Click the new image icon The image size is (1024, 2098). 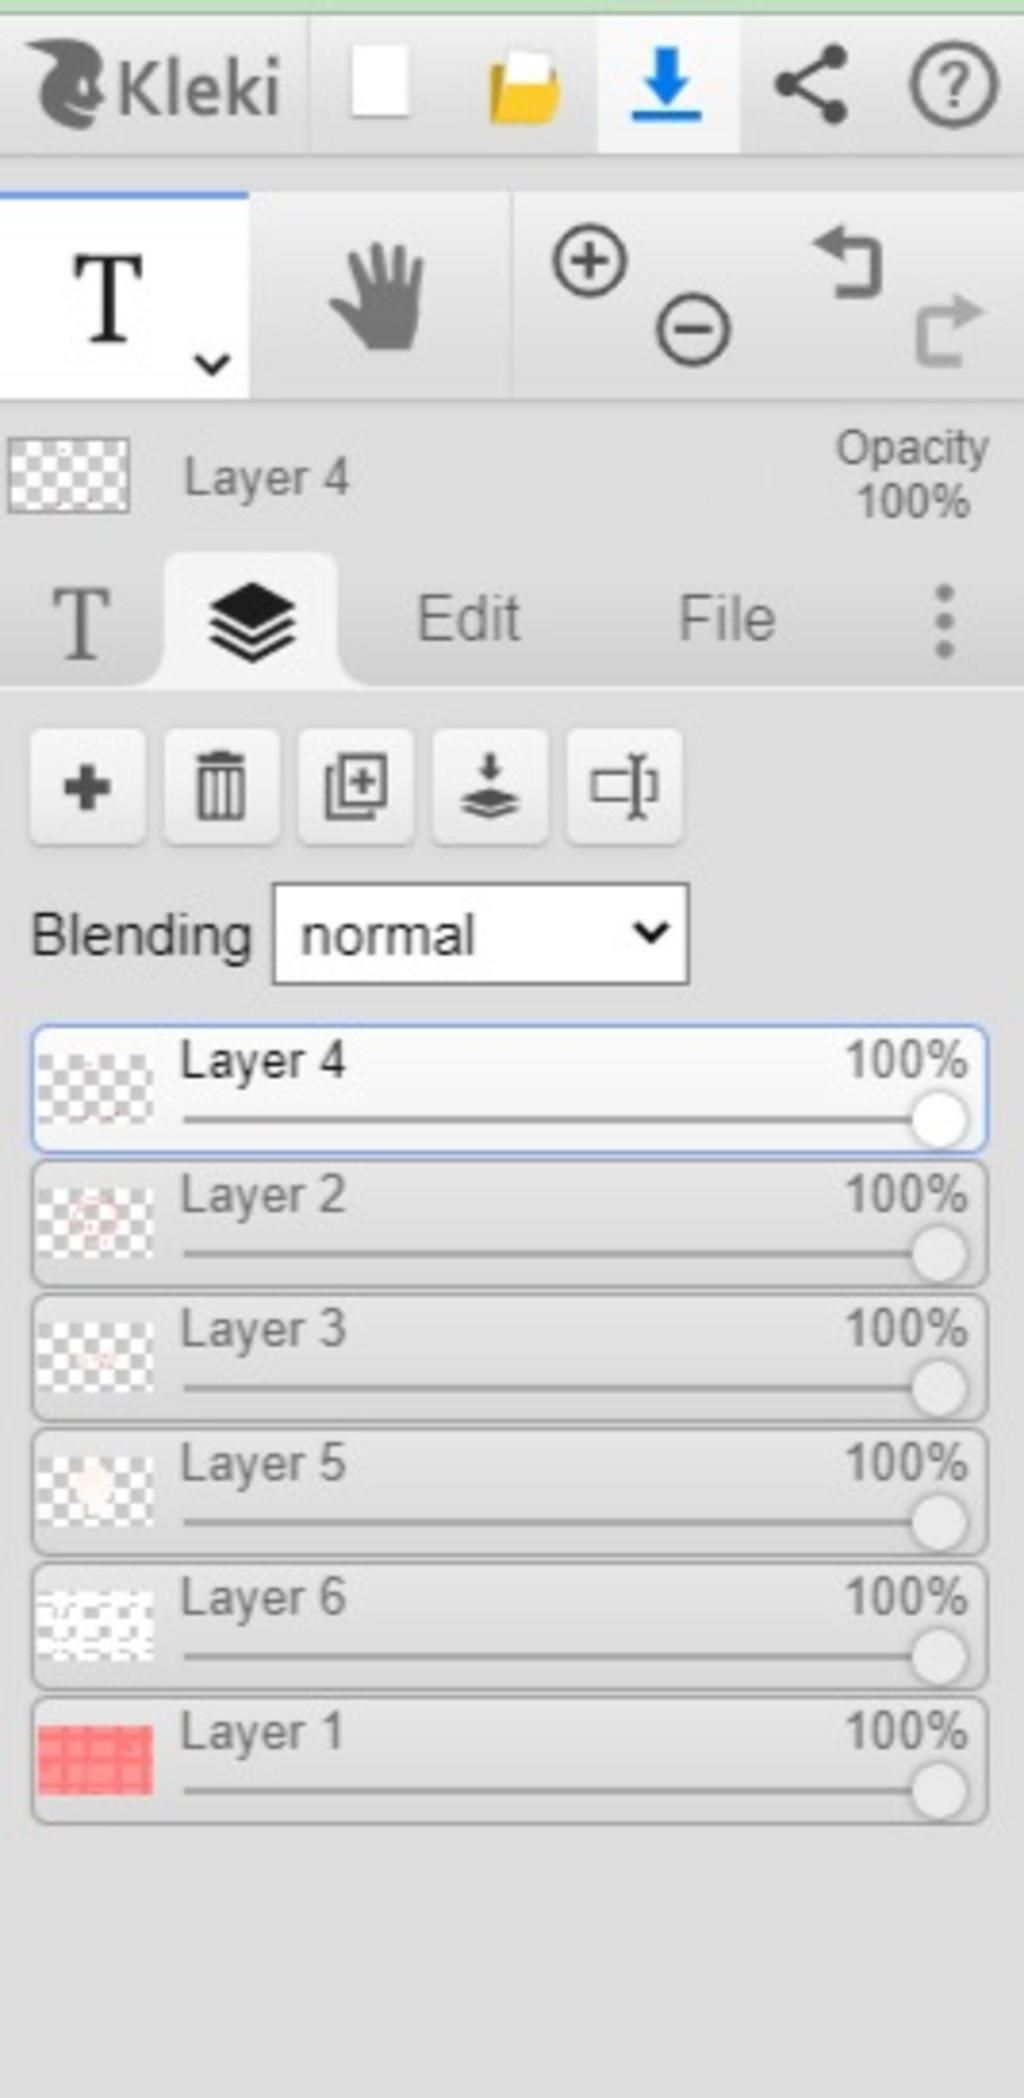(380, 82)
